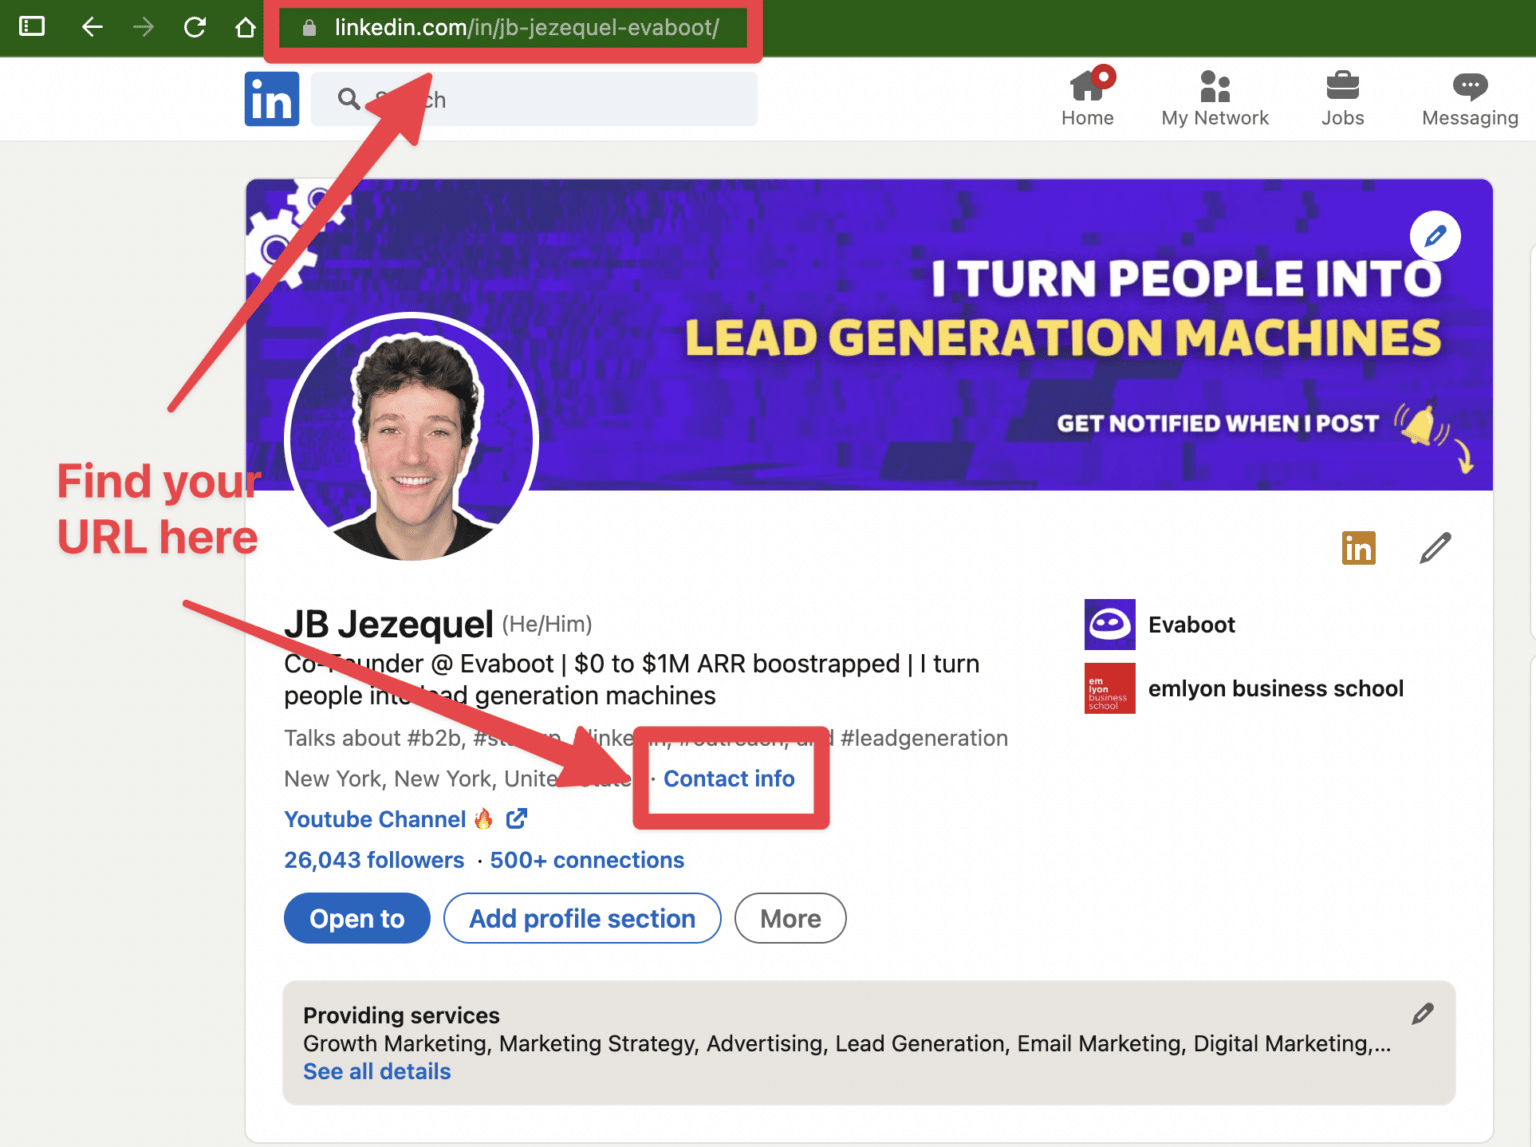Open the More options on the profile
This screenshot has height=1147, width=1536.
[x=789, y=918]
